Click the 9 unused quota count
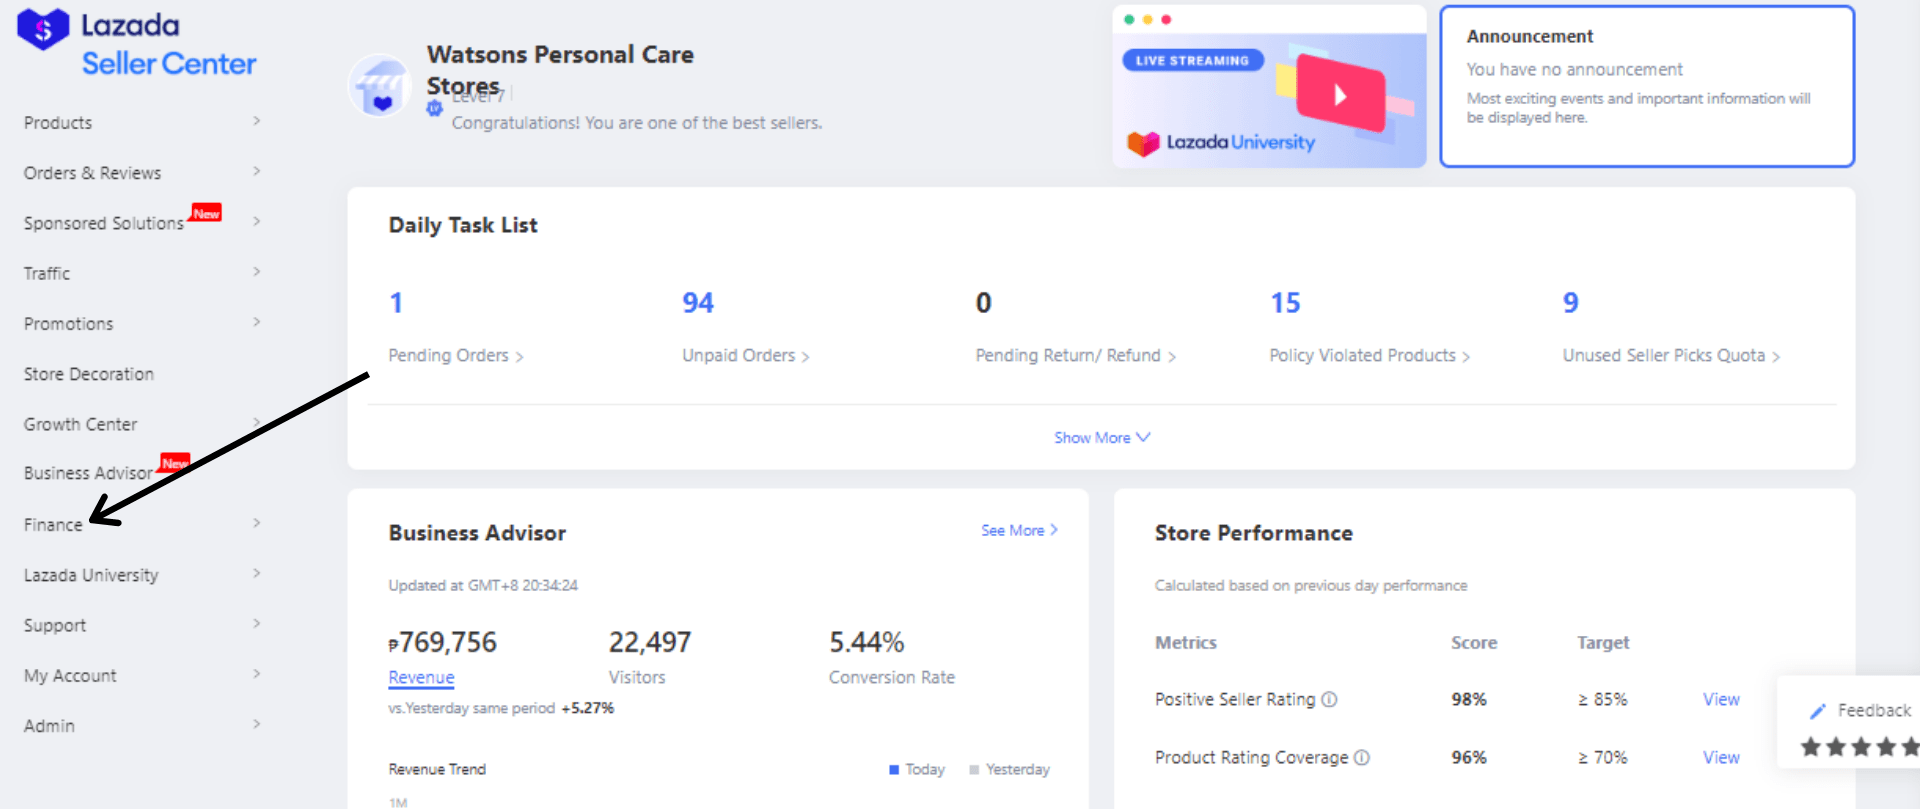 tap(1571, 303)
